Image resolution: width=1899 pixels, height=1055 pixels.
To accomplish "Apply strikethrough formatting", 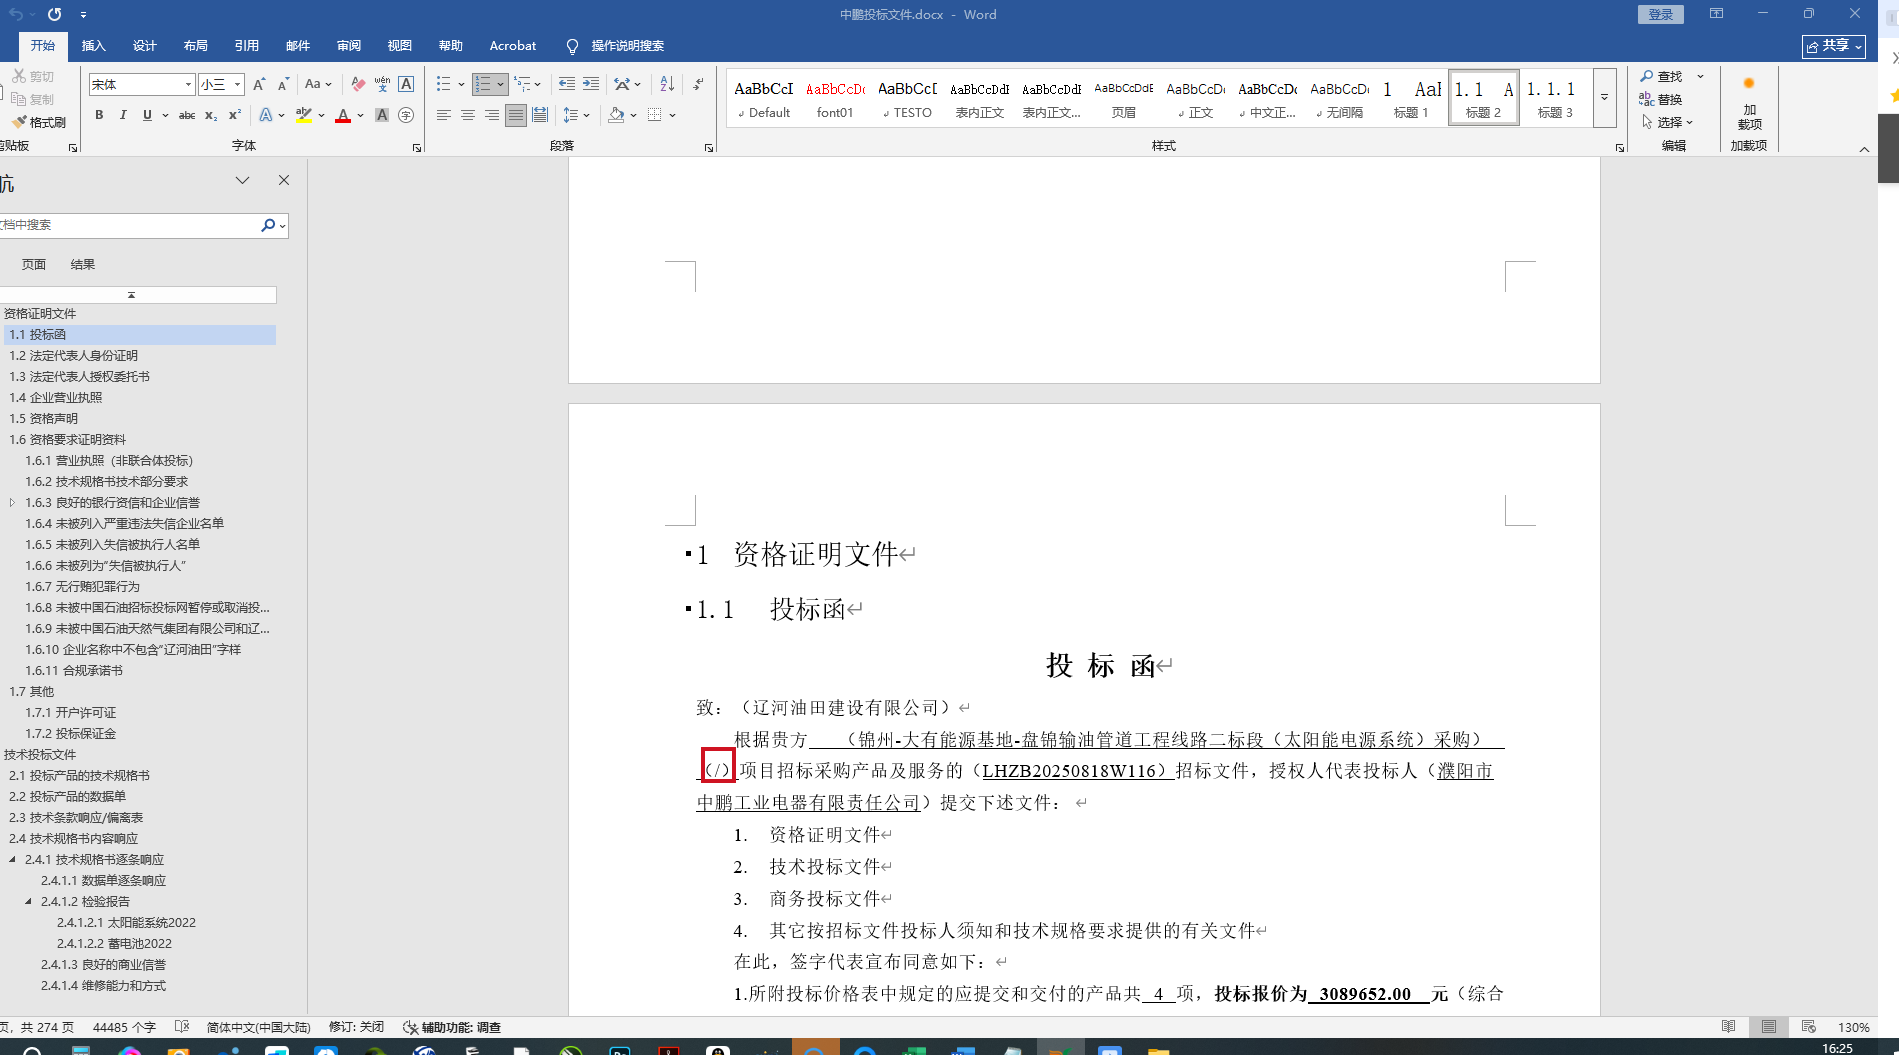I will pyautogui.click(x=187, y=116).
